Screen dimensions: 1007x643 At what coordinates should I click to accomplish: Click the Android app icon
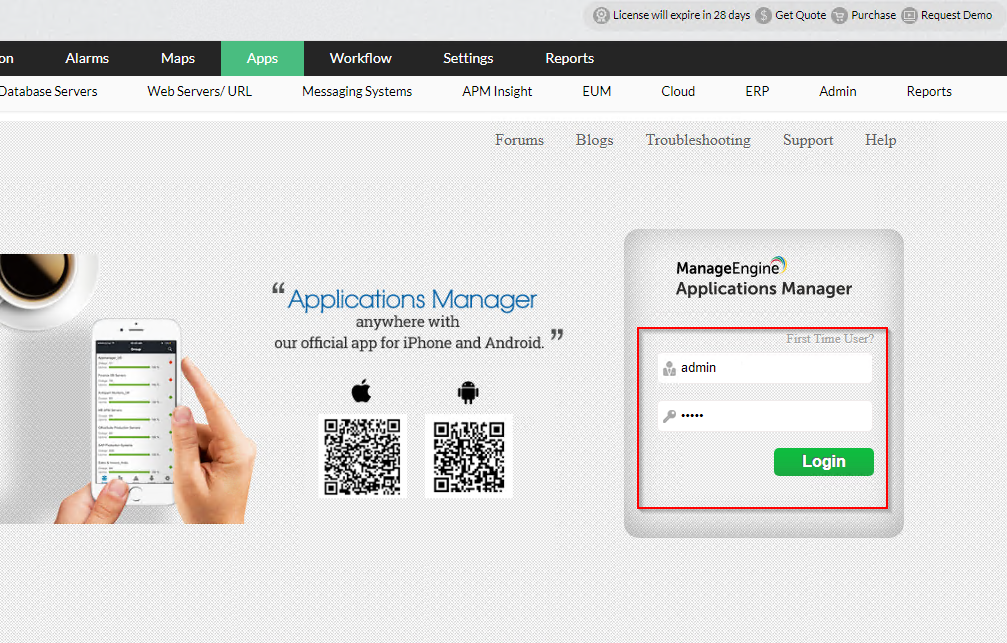[x=468, y=392]
